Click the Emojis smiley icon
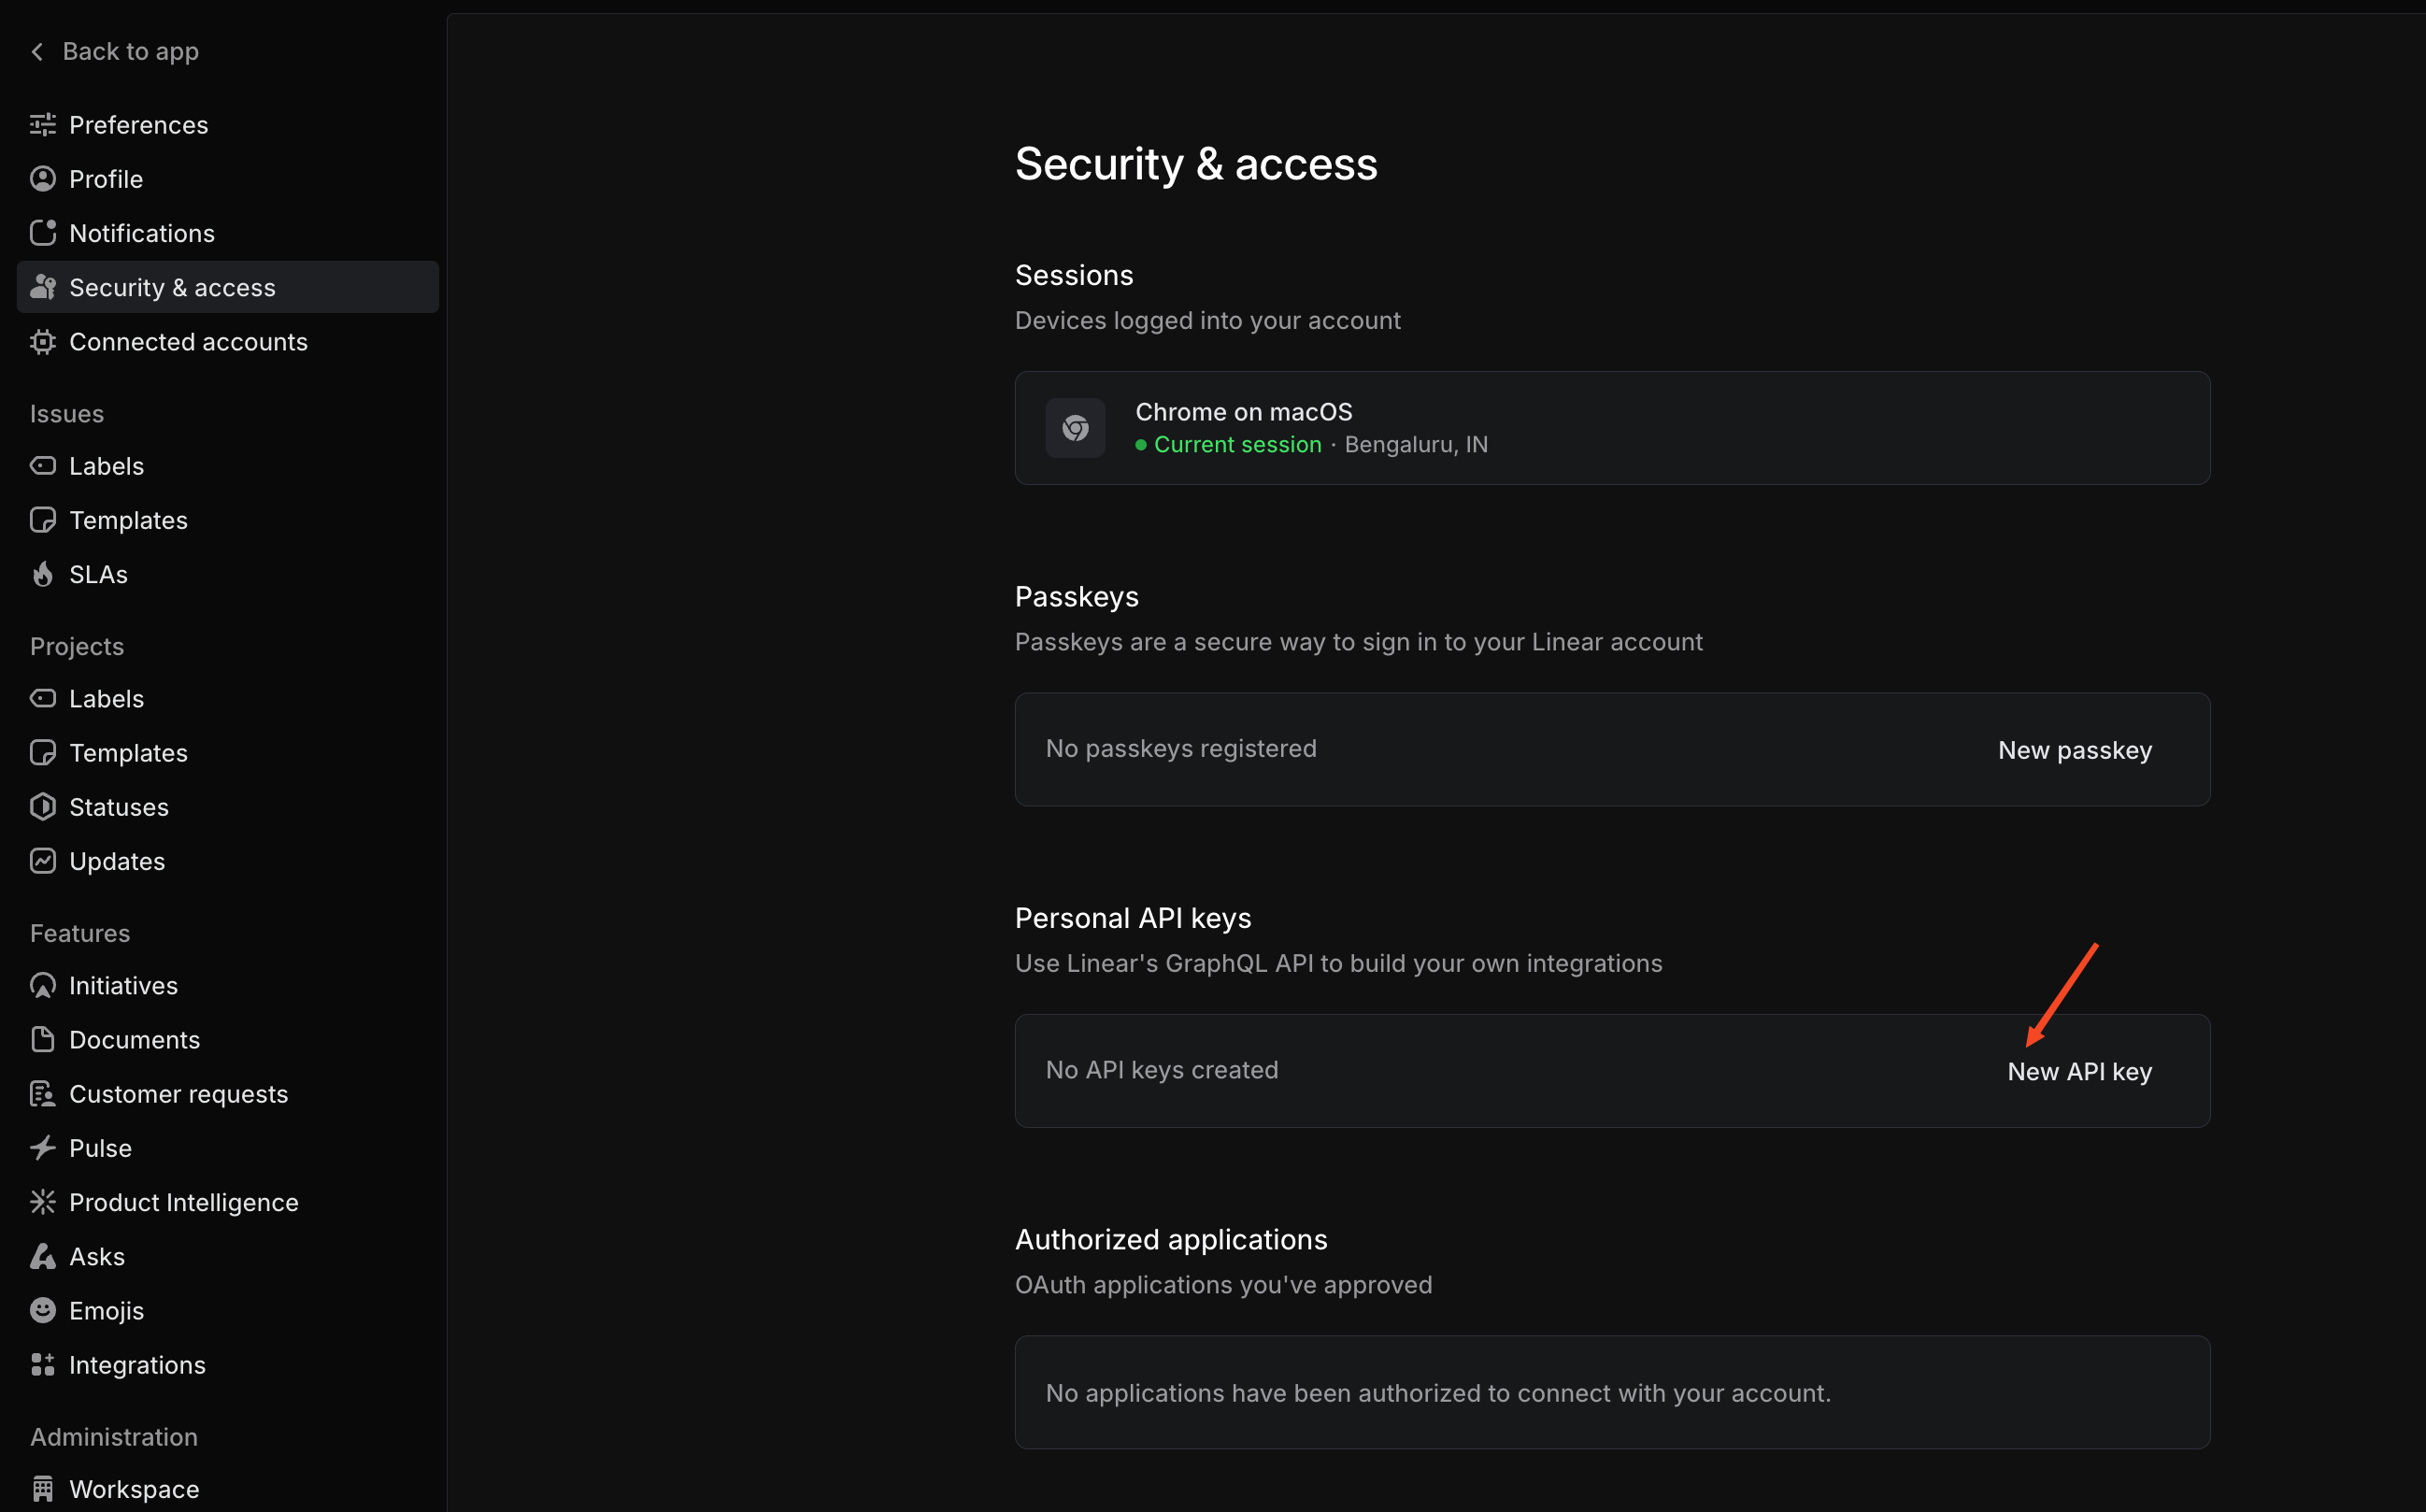This screenshot has width=2426, height=1512. [43, 1311]
